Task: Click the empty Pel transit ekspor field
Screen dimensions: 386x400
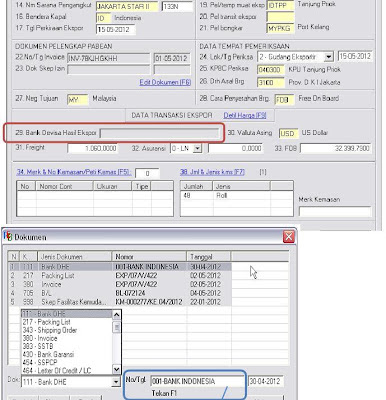Action: click(x=280, y=17)
